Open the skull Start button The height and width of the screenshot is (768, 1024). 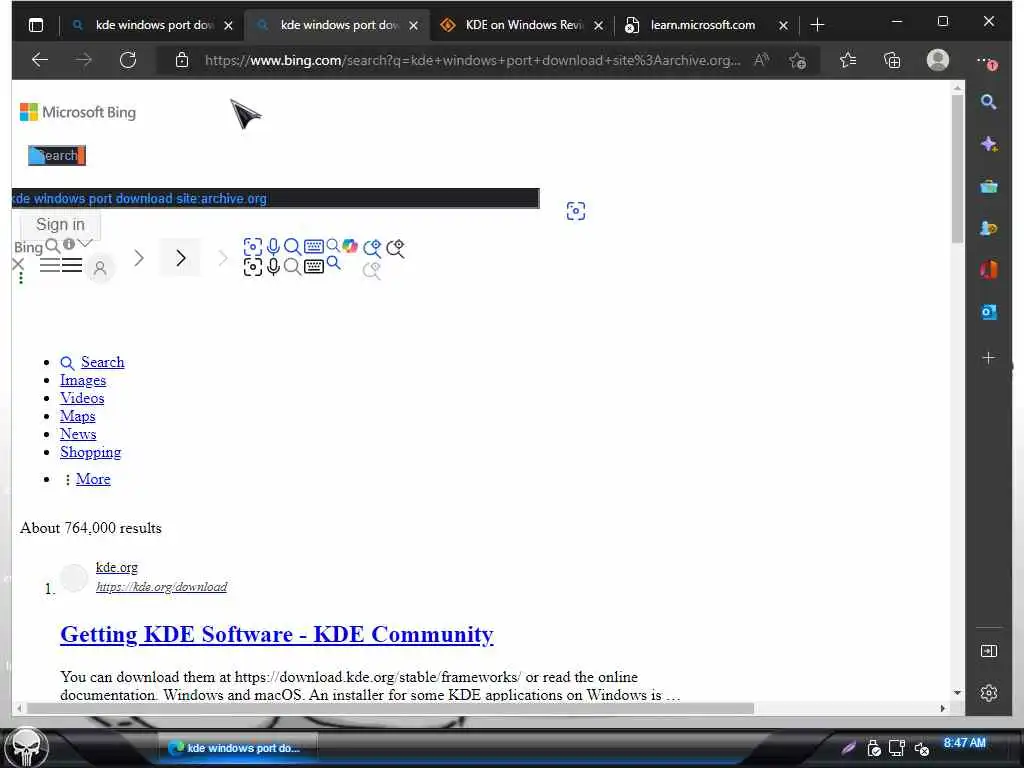(27, 747)
